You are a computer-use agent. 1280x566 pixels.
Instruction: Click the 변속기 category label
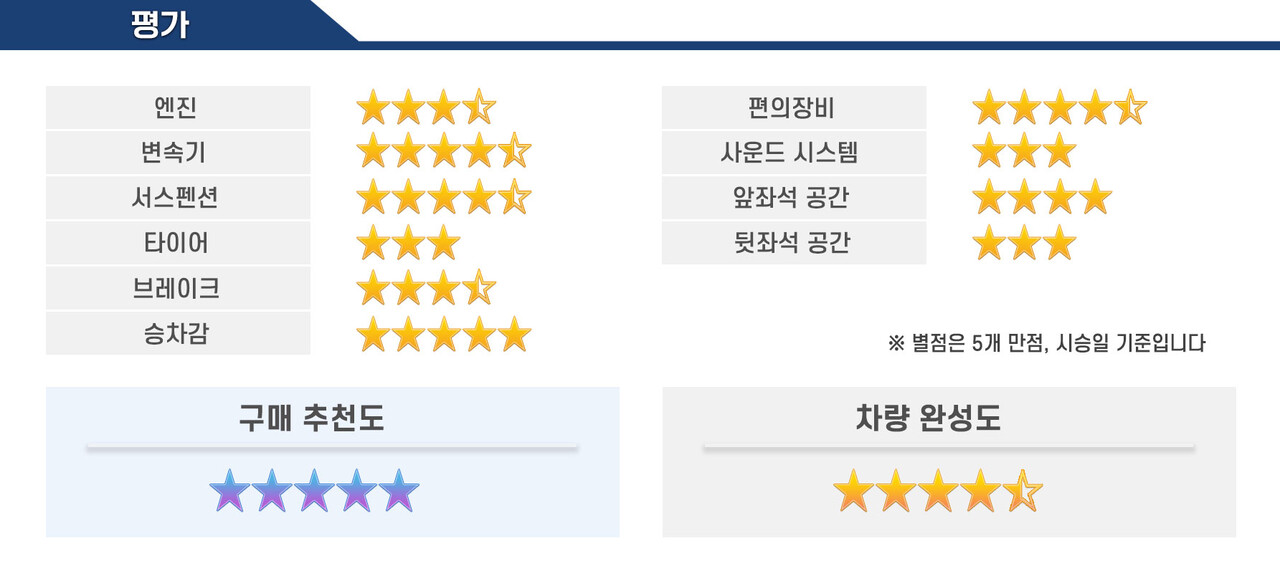coord(178,153)
